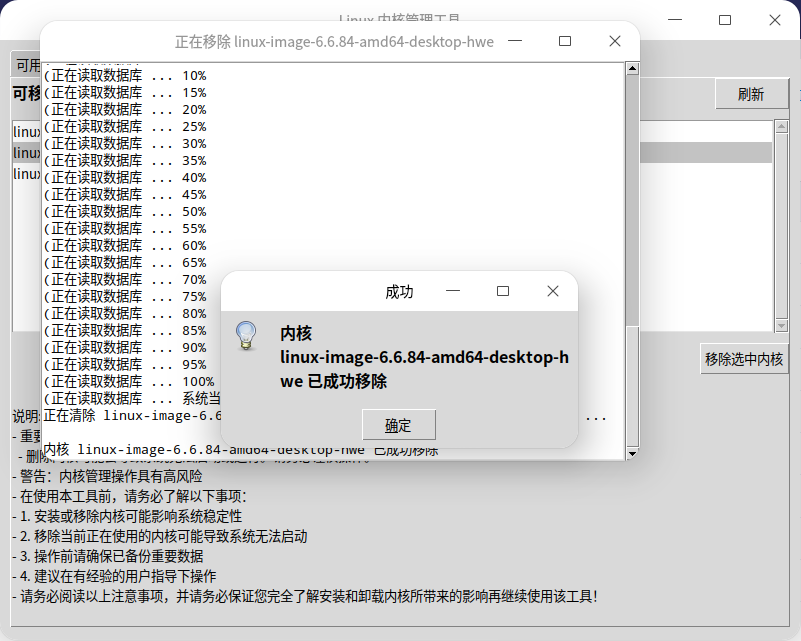Maximize the main kernel manager window

coord(725,20)
